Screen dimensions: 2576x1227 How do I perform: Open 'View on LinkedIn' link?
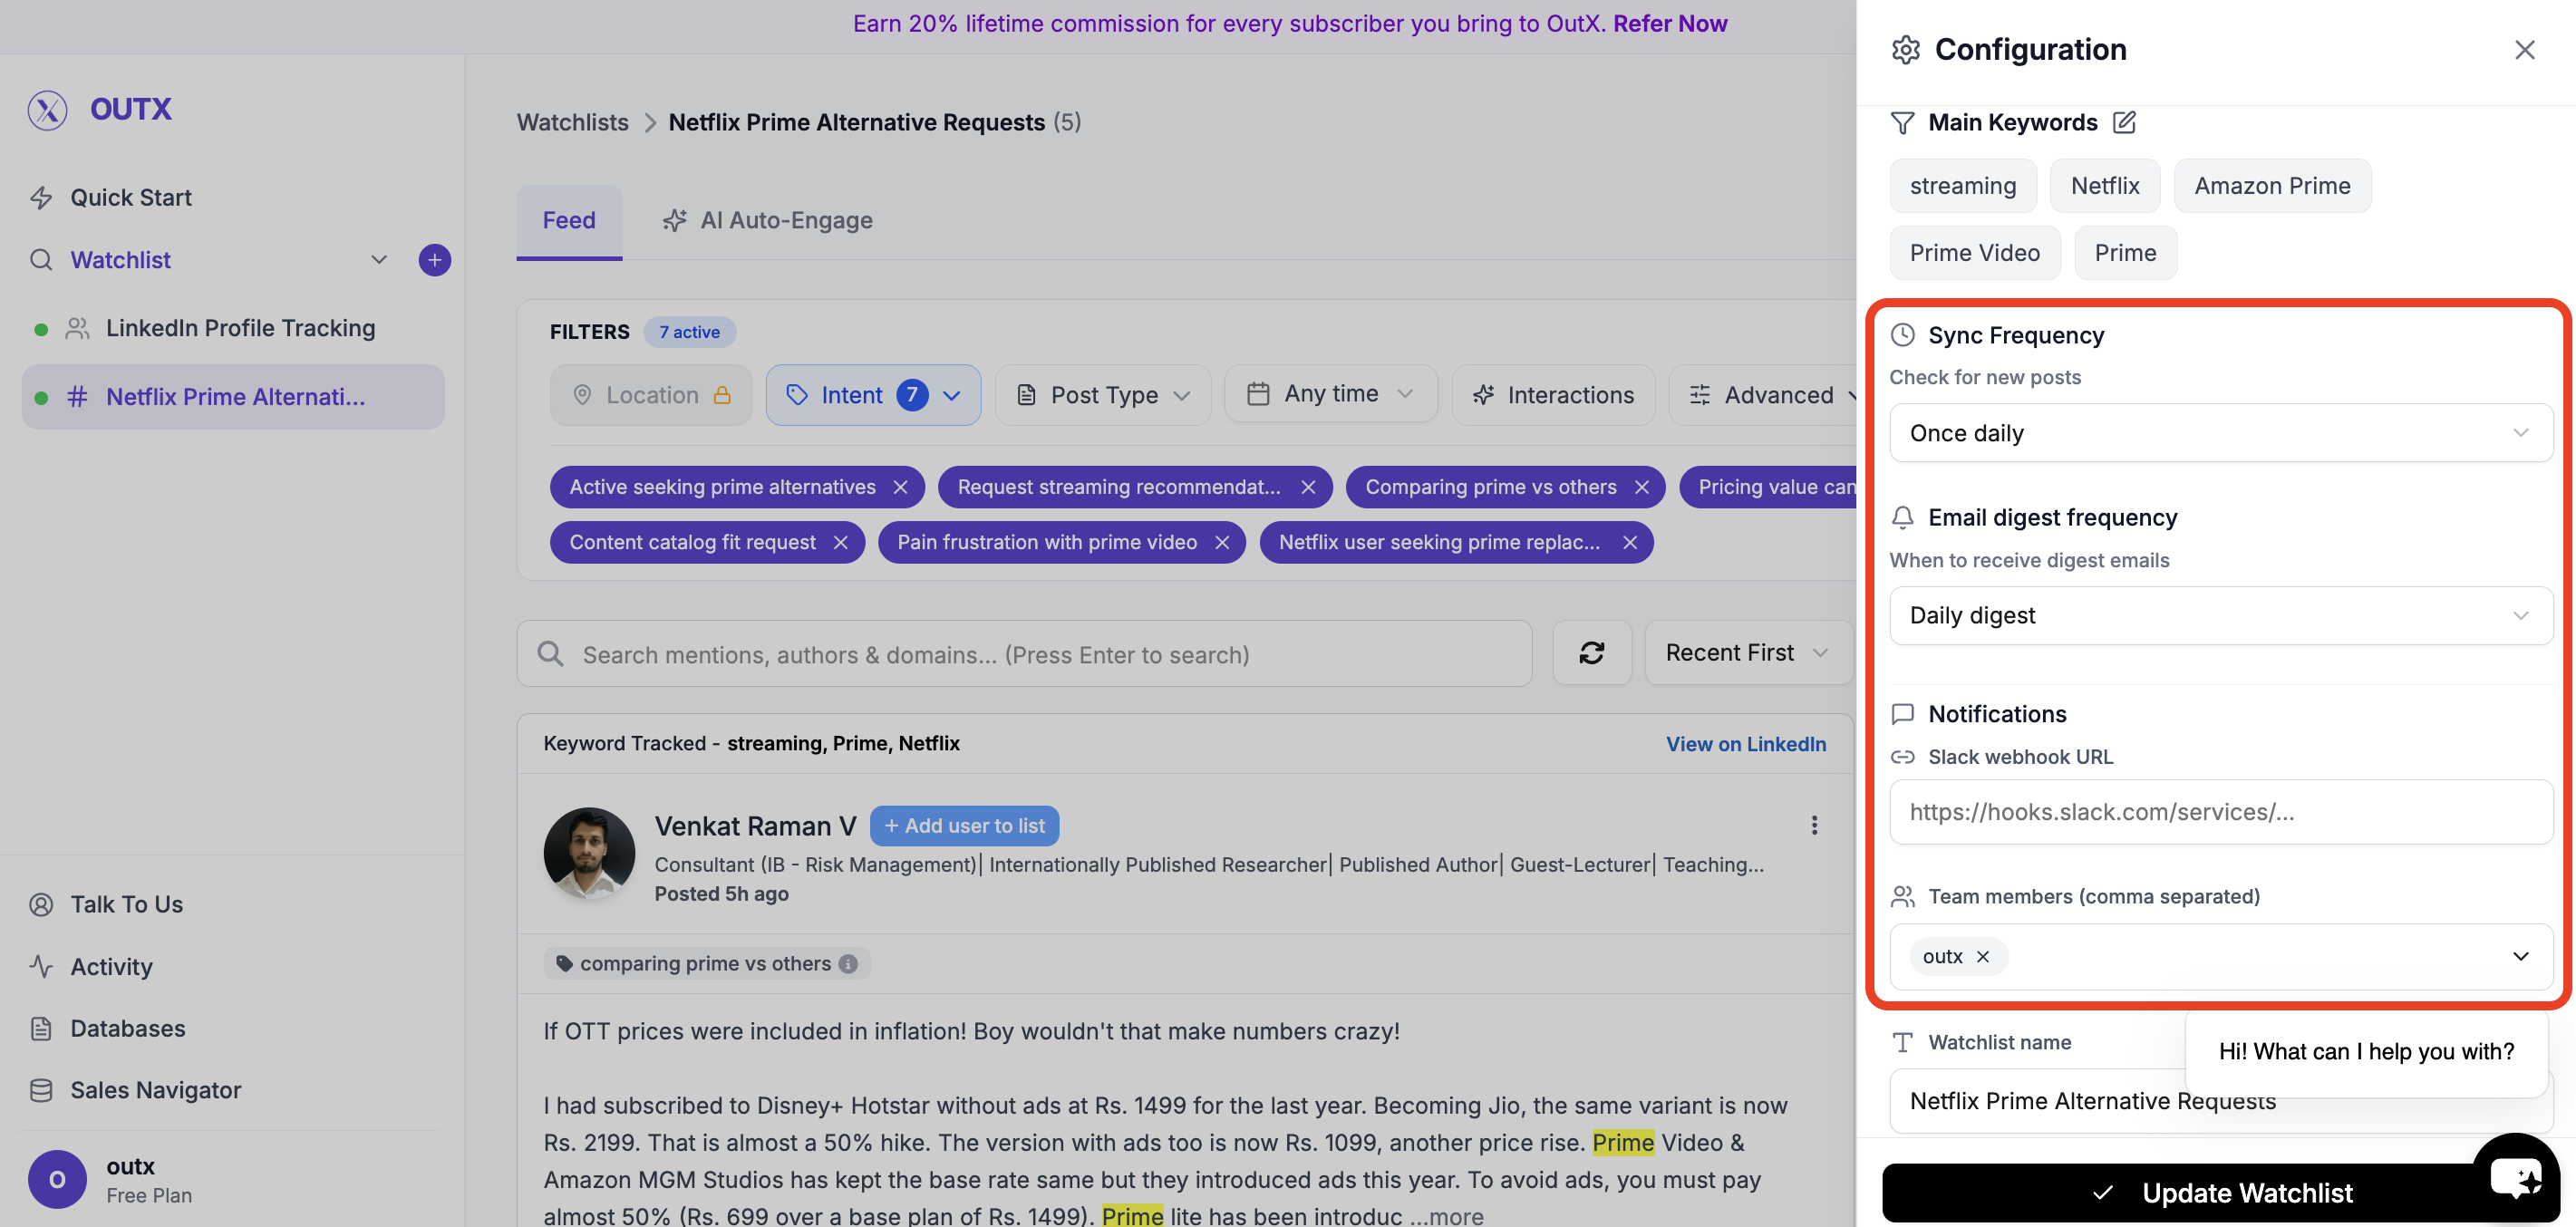(x=1746, y=743)
